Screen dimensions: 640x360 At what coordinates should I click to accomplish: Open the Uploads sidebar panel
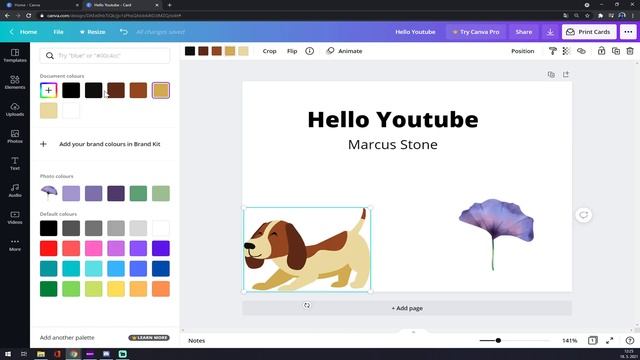(x=15, y=109)
